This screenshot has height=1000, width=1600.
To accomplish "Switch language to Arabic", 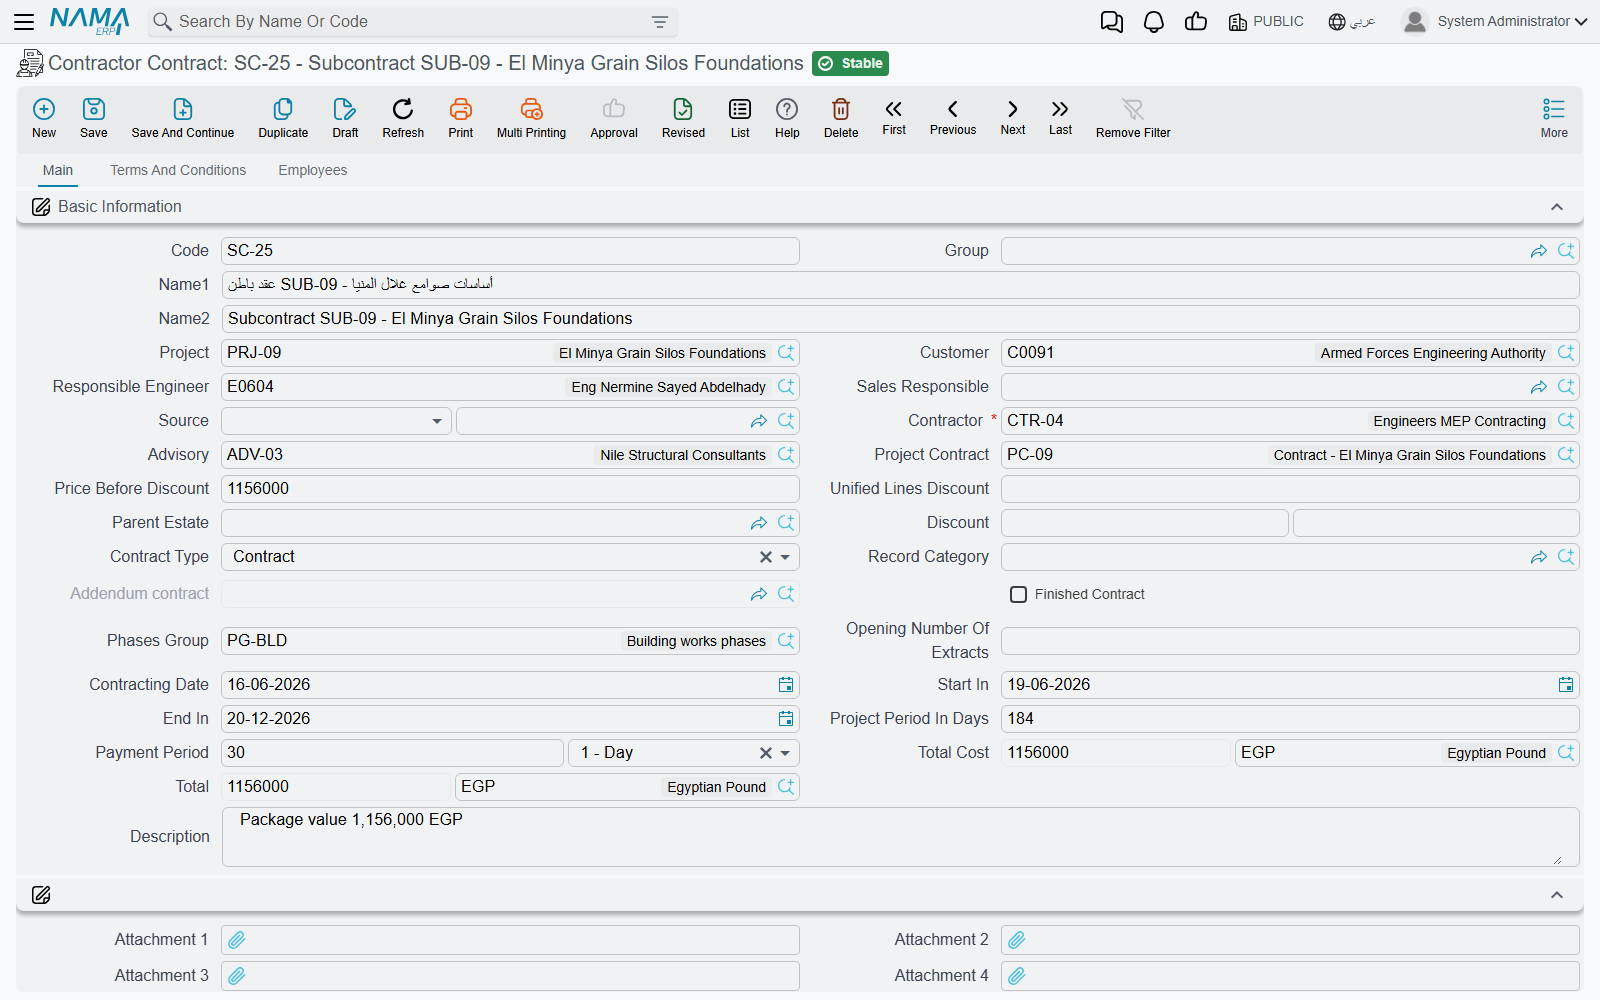I will (x=1352, y=22).
